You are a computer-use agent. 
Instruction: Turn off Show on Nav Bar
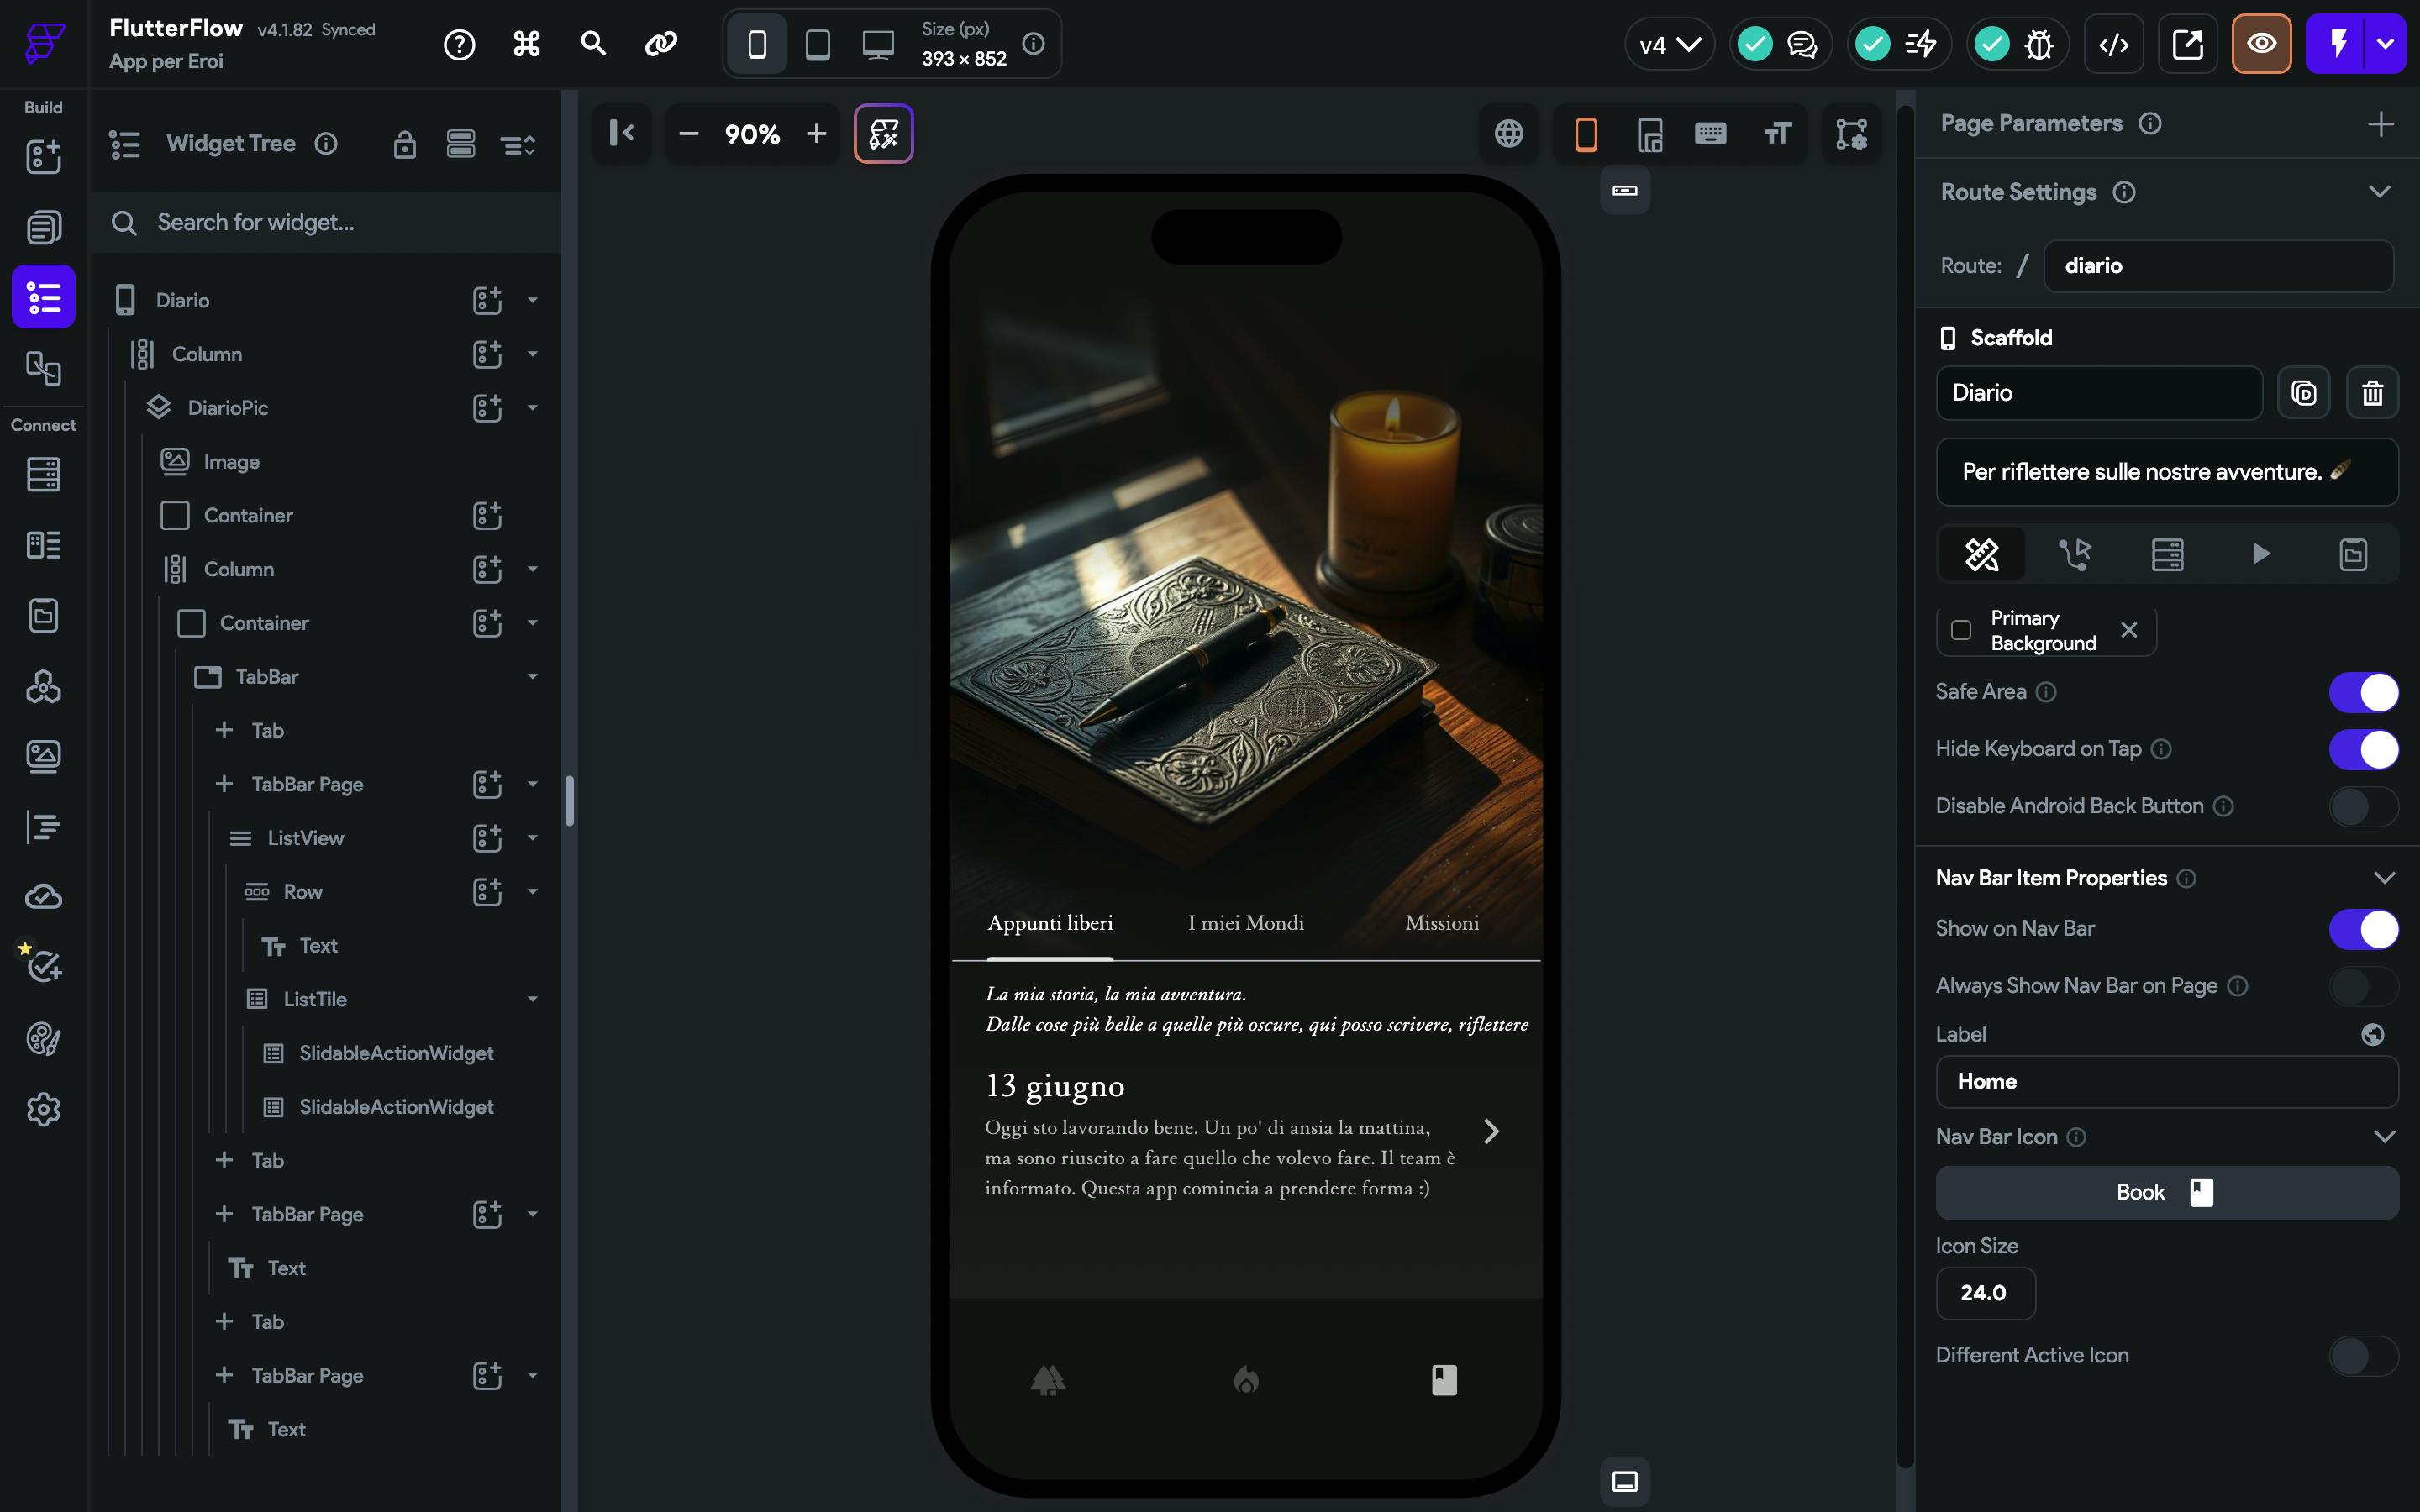coord(2363,929)
